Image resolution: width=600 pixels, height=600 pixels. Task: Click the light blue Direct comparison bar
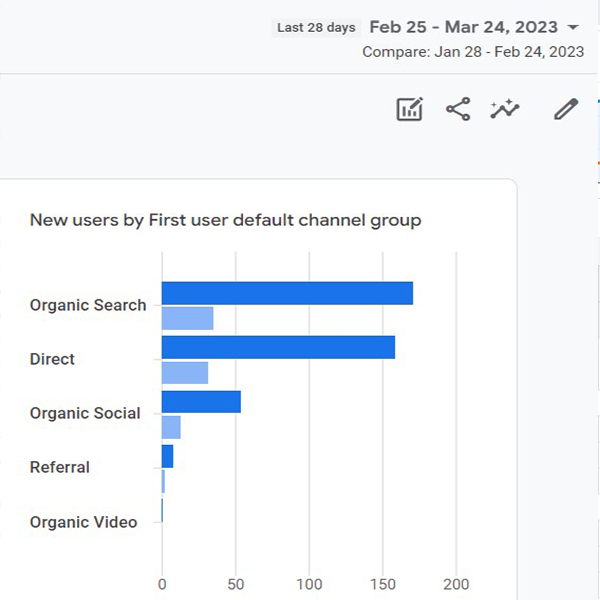point(185,373)
